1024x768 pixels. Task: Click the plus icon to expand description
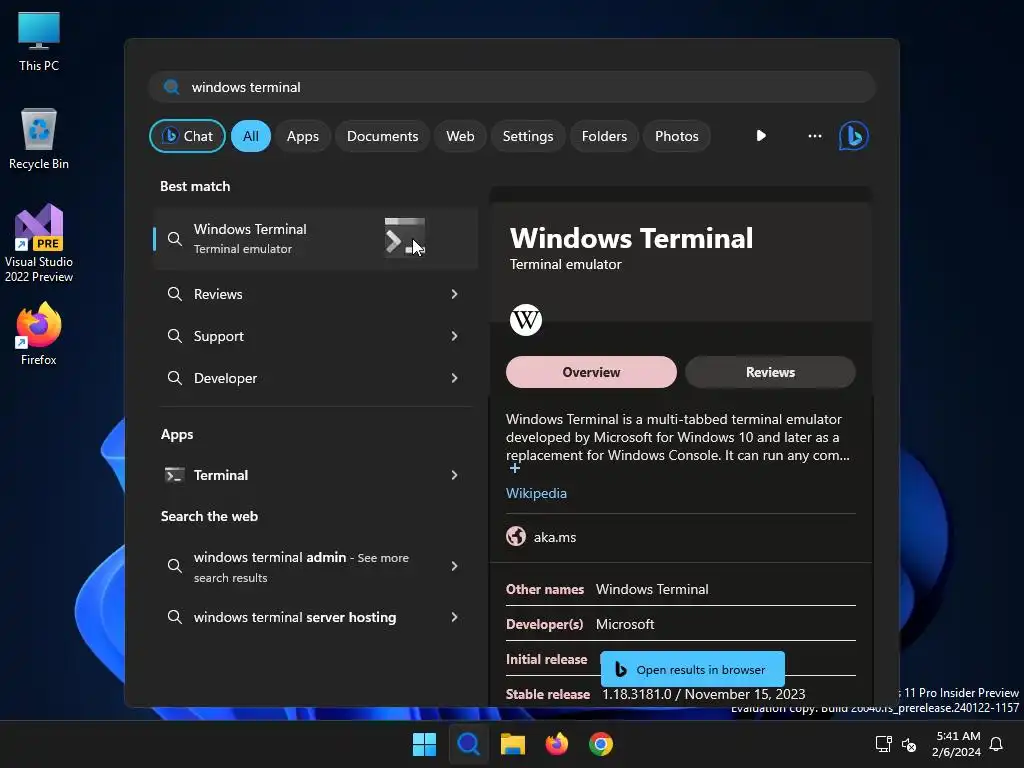point(515,468)
